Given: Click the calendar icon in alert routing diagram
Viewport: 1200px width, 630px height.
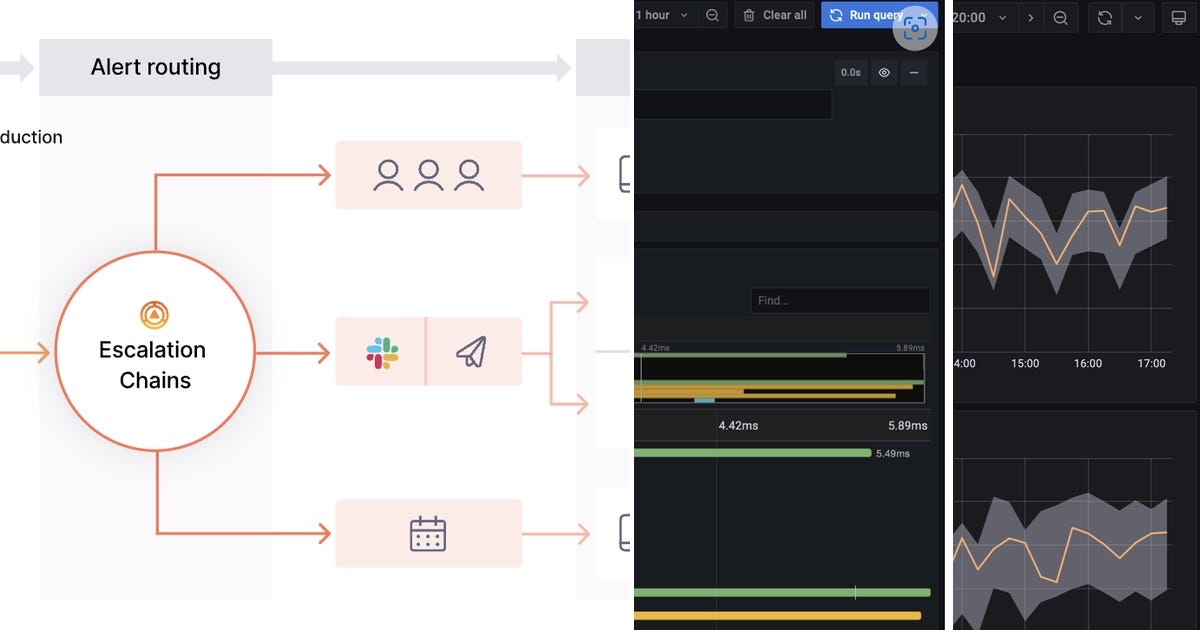Looking at the screenshot, I should (x=428, y=533).
